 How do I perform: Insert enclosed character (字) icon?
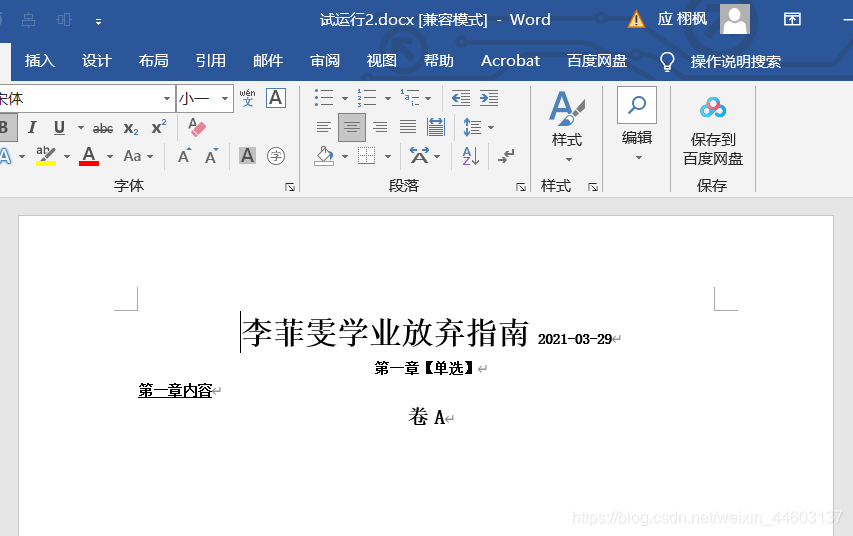click(276, 156)
